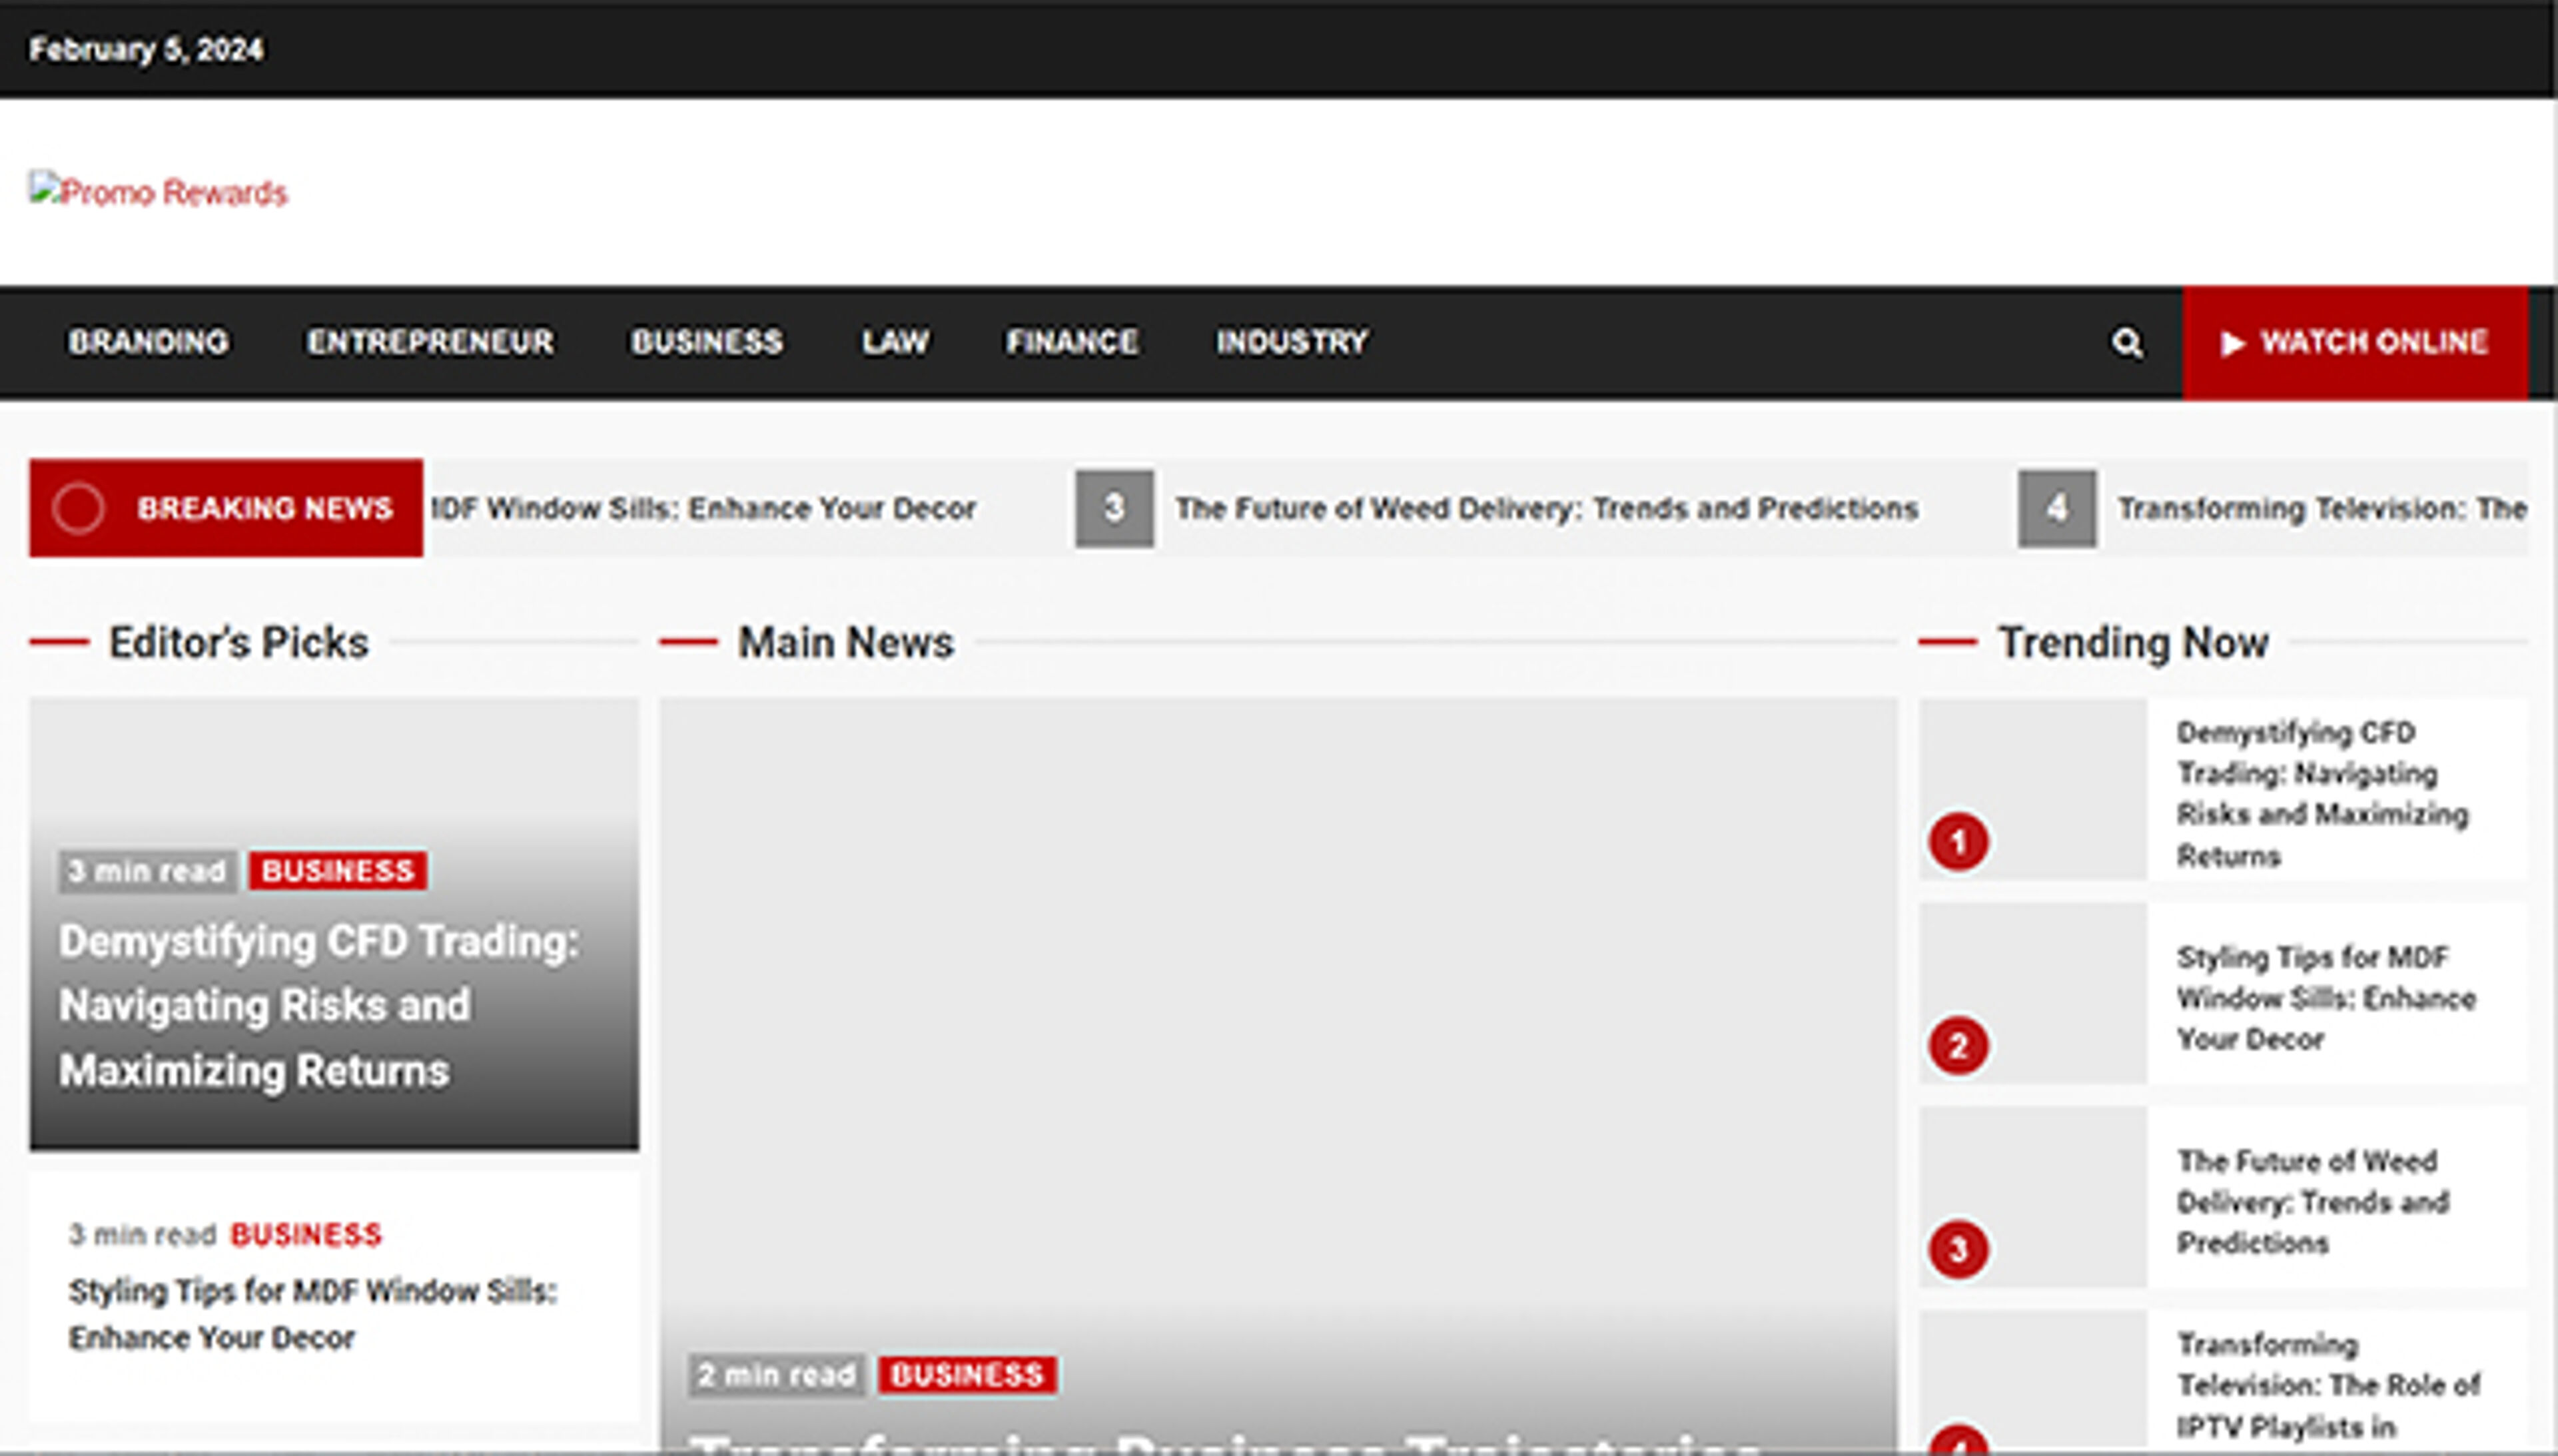Open the Entrepreneur menu item

430,343
